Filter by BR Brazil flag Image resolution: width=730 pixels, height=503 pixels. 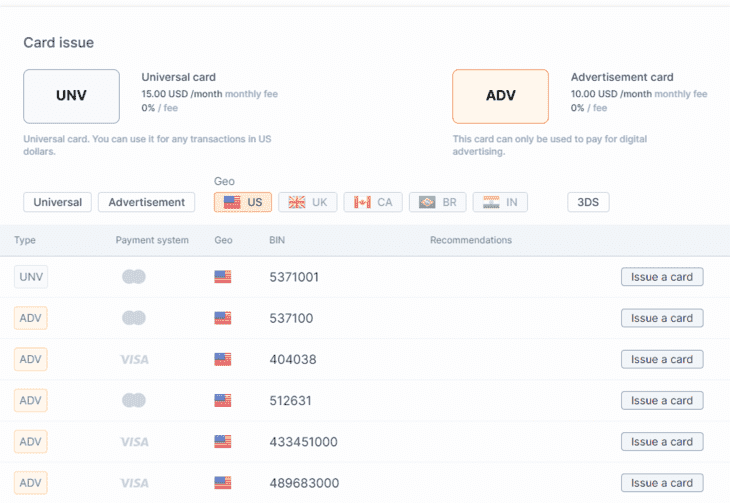point(438,202)
